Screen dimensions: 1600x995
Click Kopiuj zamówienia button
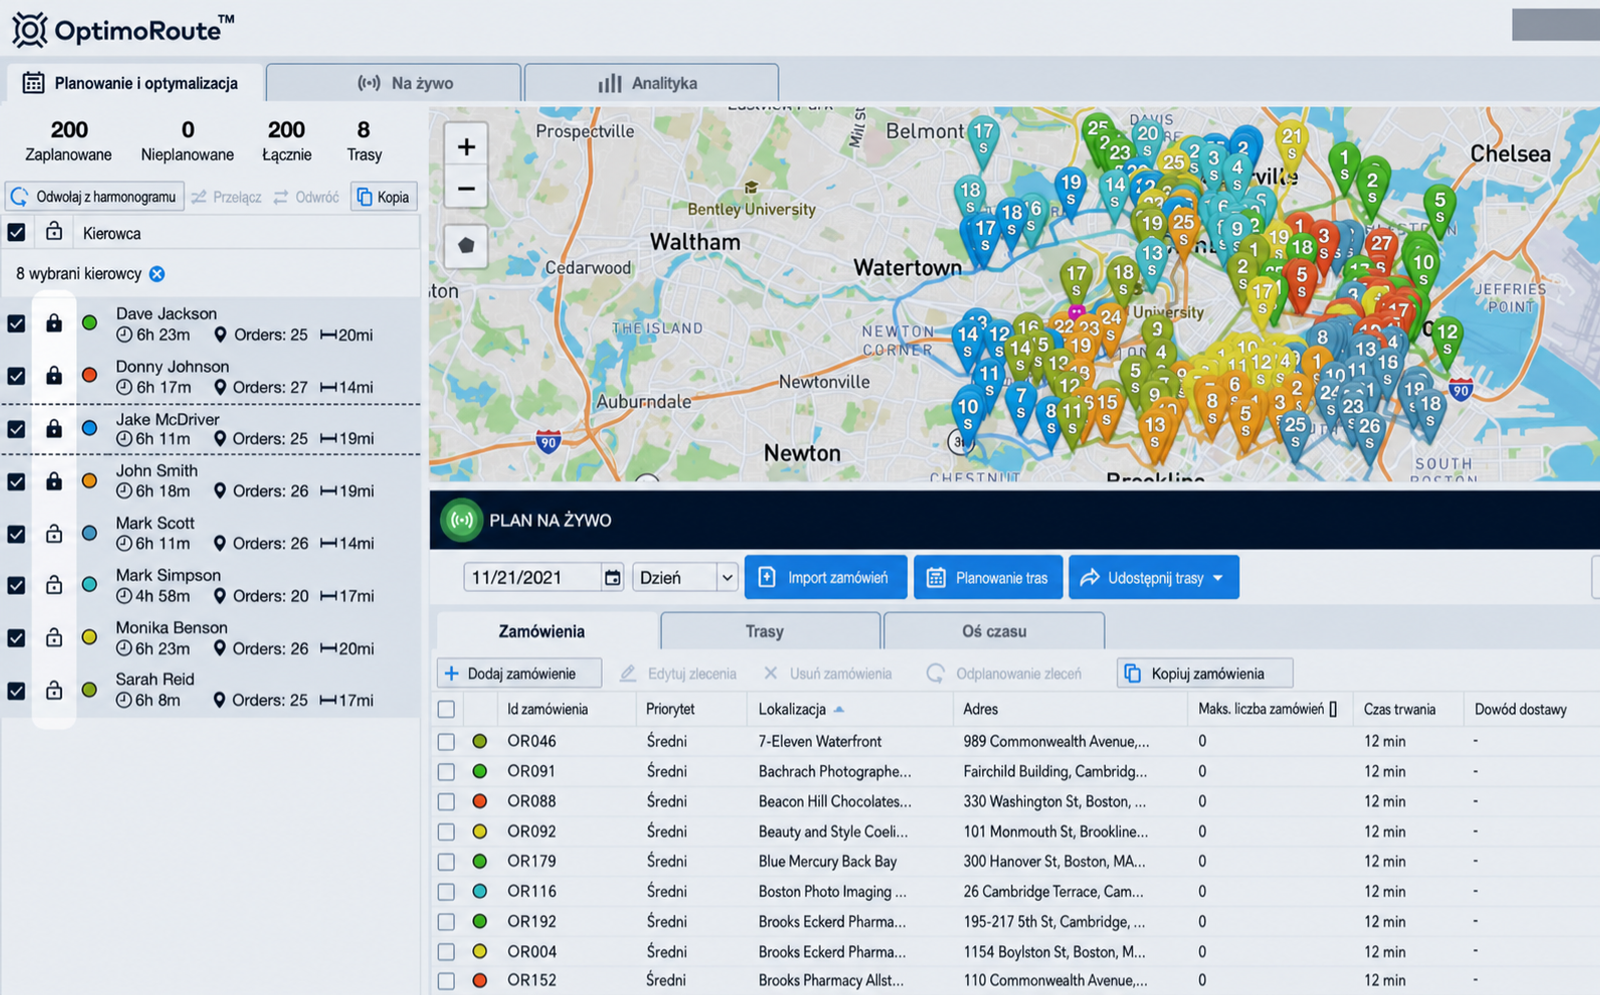point(1205,673)
